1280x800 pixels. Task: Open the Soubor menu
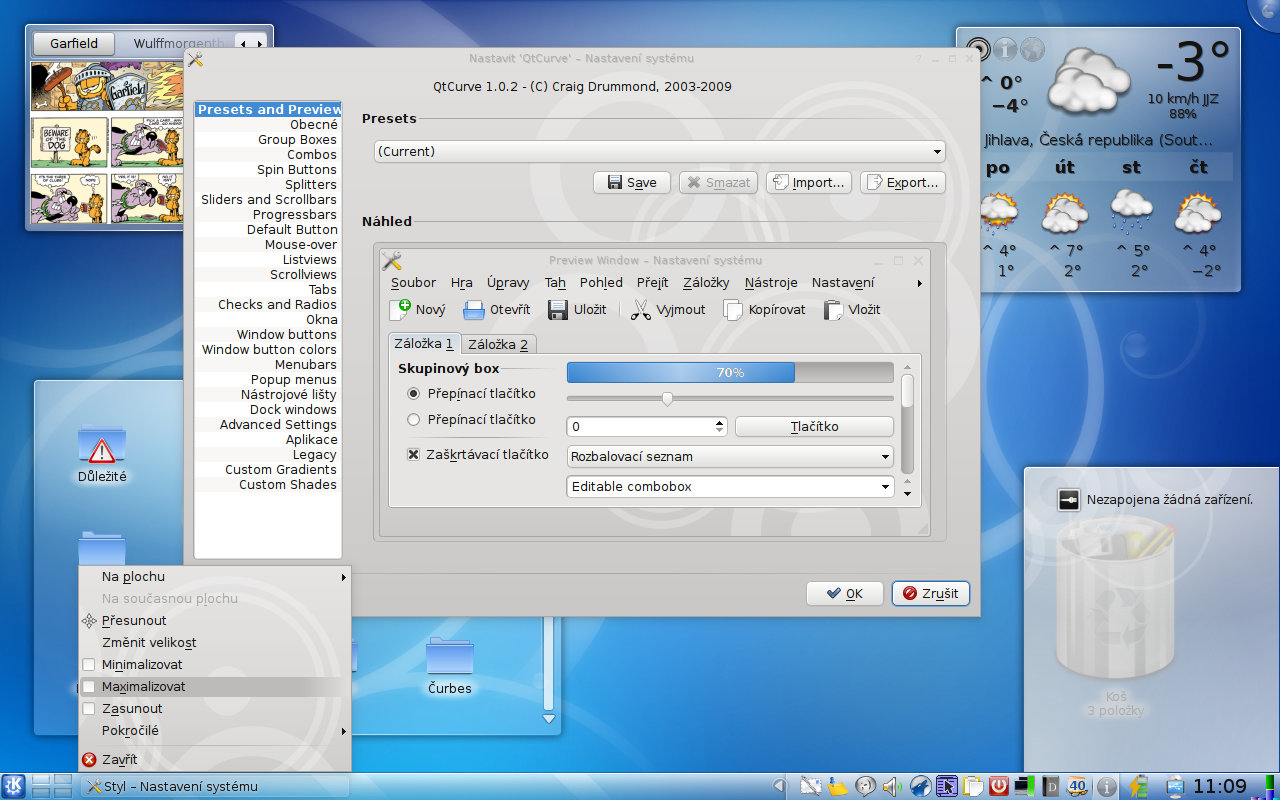pos(413,283)
